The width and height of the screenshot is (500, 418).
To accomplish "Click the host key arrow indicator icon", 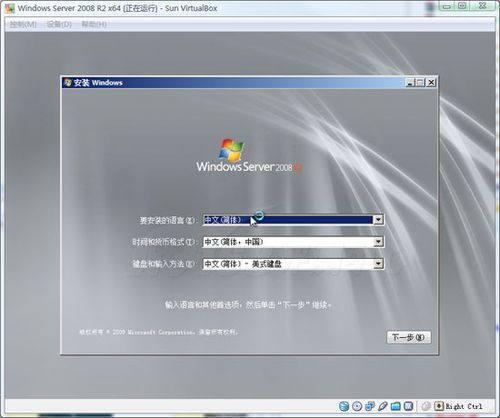I will click(439, 406).
